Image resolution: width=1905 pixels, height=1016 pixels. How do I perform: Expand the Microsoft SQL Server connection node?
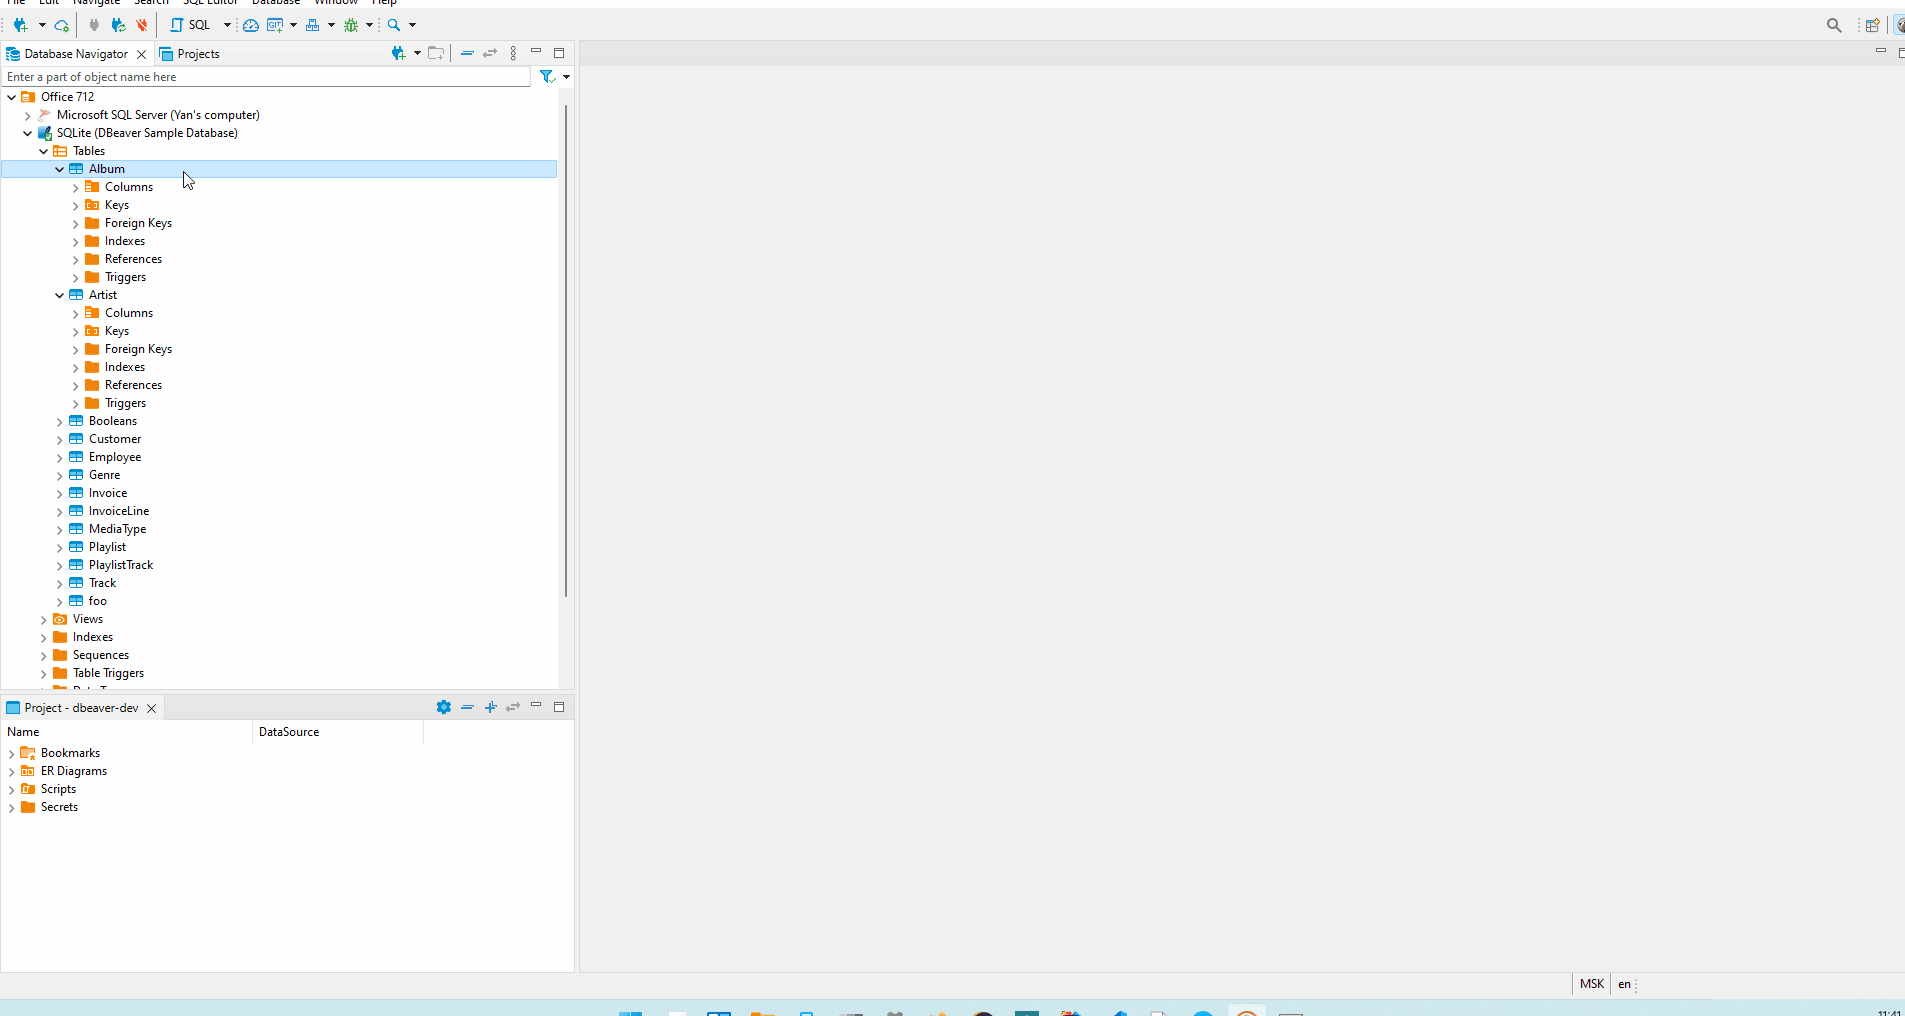click(28, 115)
